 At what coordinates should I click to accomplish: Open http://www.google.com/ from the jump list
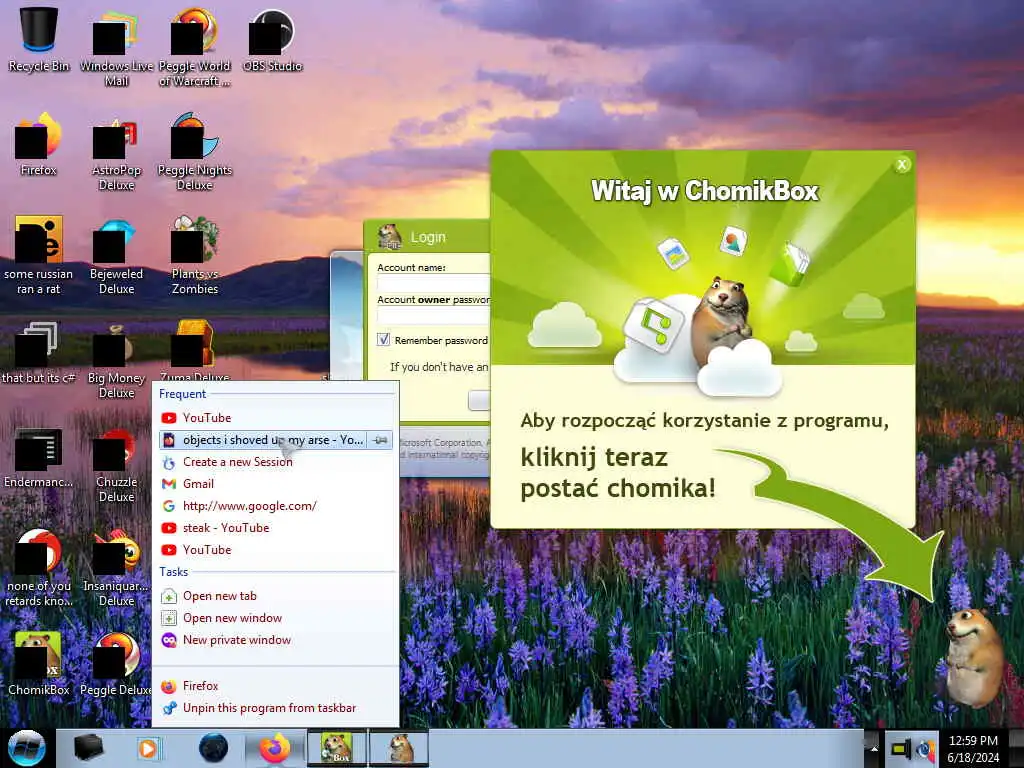(x=275, y=506)
